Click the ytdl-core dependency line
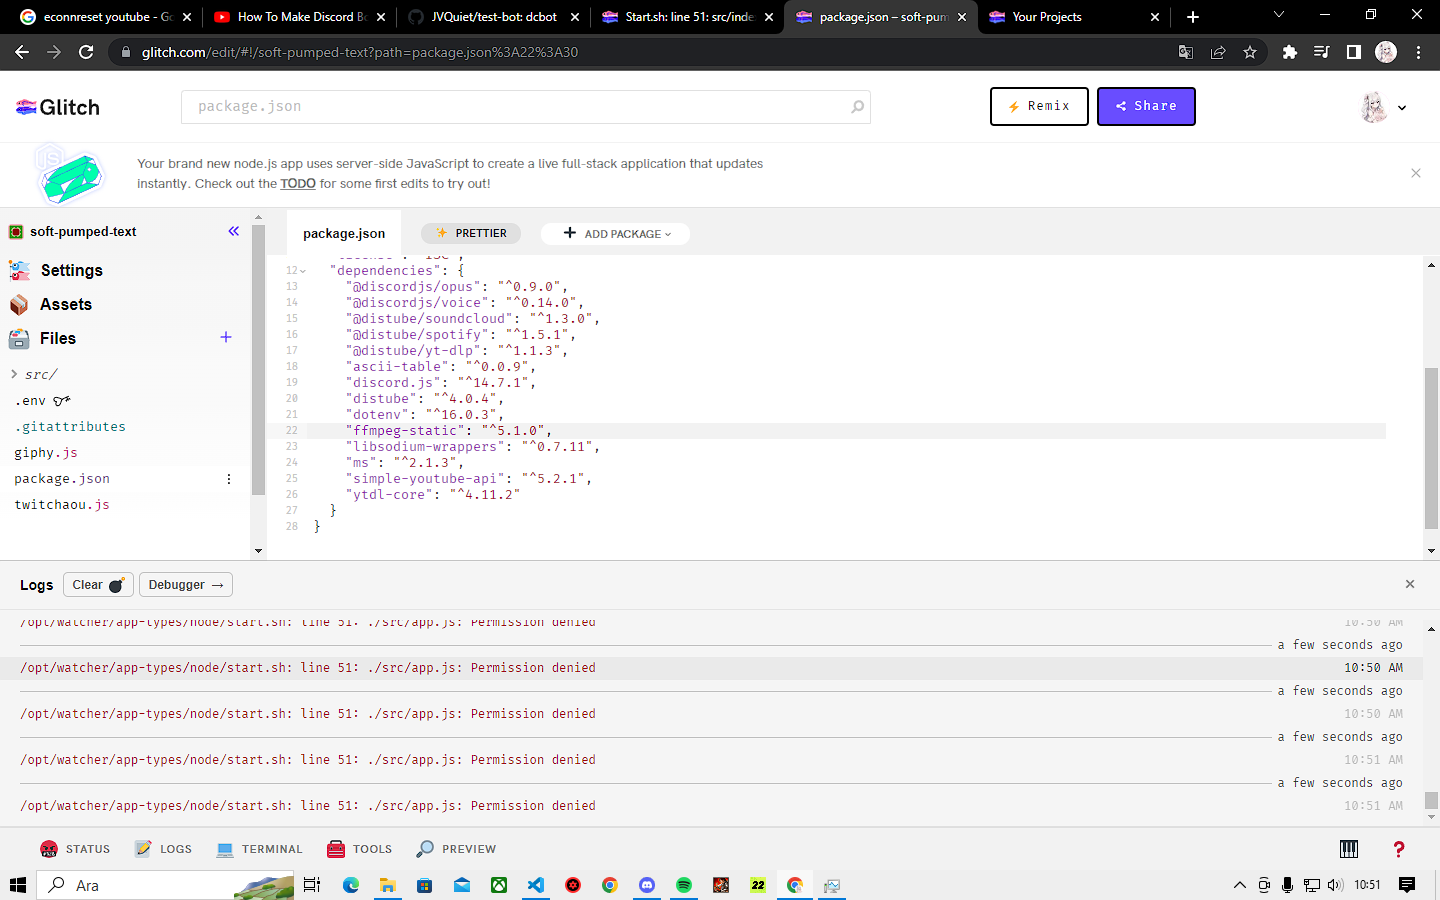This screenshot has width=1440, height=900. click(433, 495)
